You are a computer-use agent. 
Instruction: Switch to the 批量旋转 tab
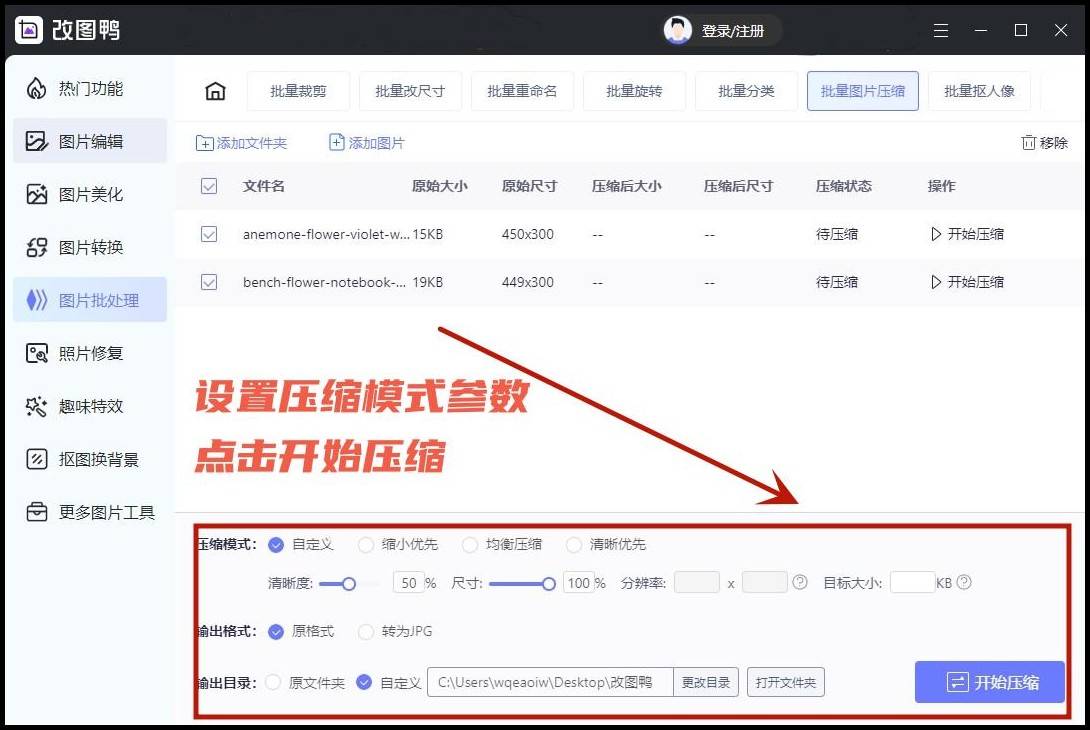(634, 90)
